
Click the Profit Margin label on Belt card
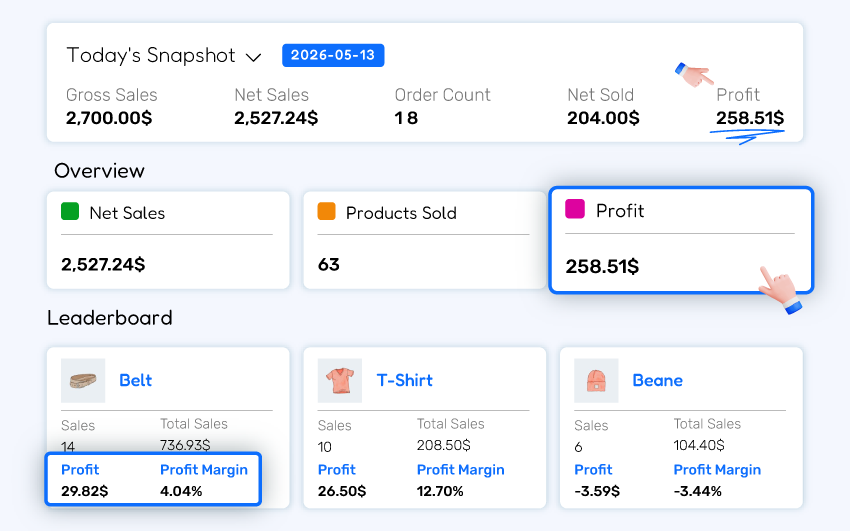[204, 470]
